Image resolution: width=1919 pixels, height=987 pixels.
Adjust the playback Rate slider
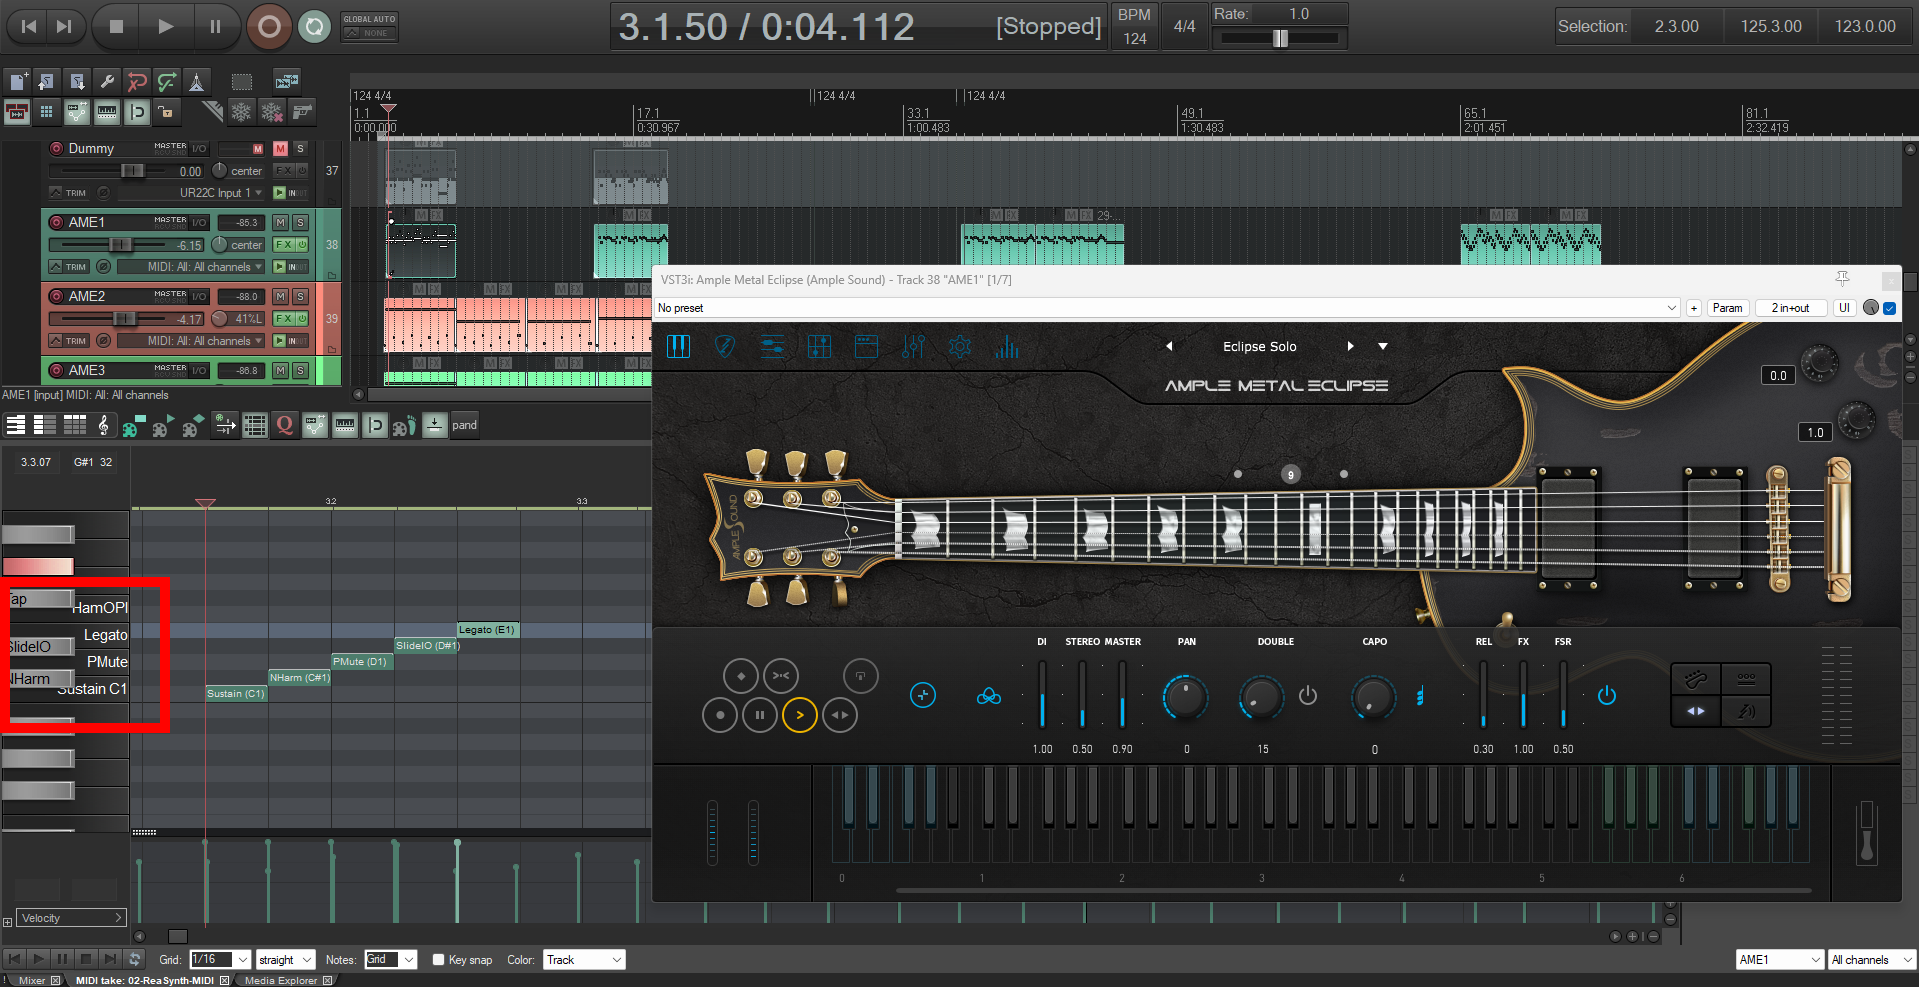pyautogui.click(x=1280, y=38)
